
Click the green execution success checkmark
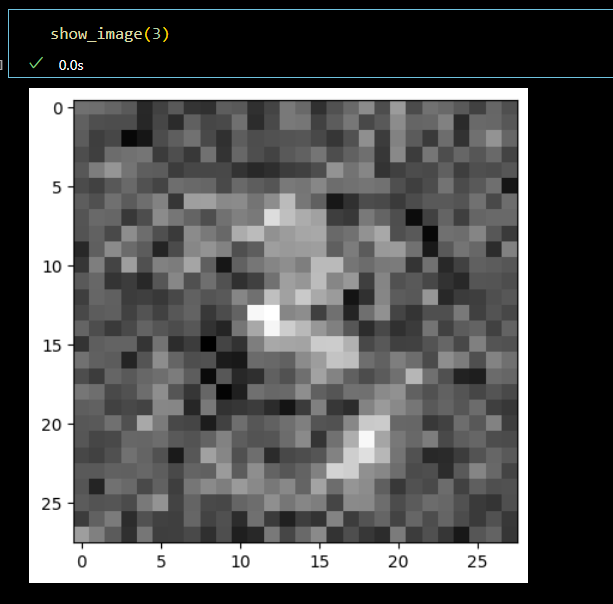point(36,63)
